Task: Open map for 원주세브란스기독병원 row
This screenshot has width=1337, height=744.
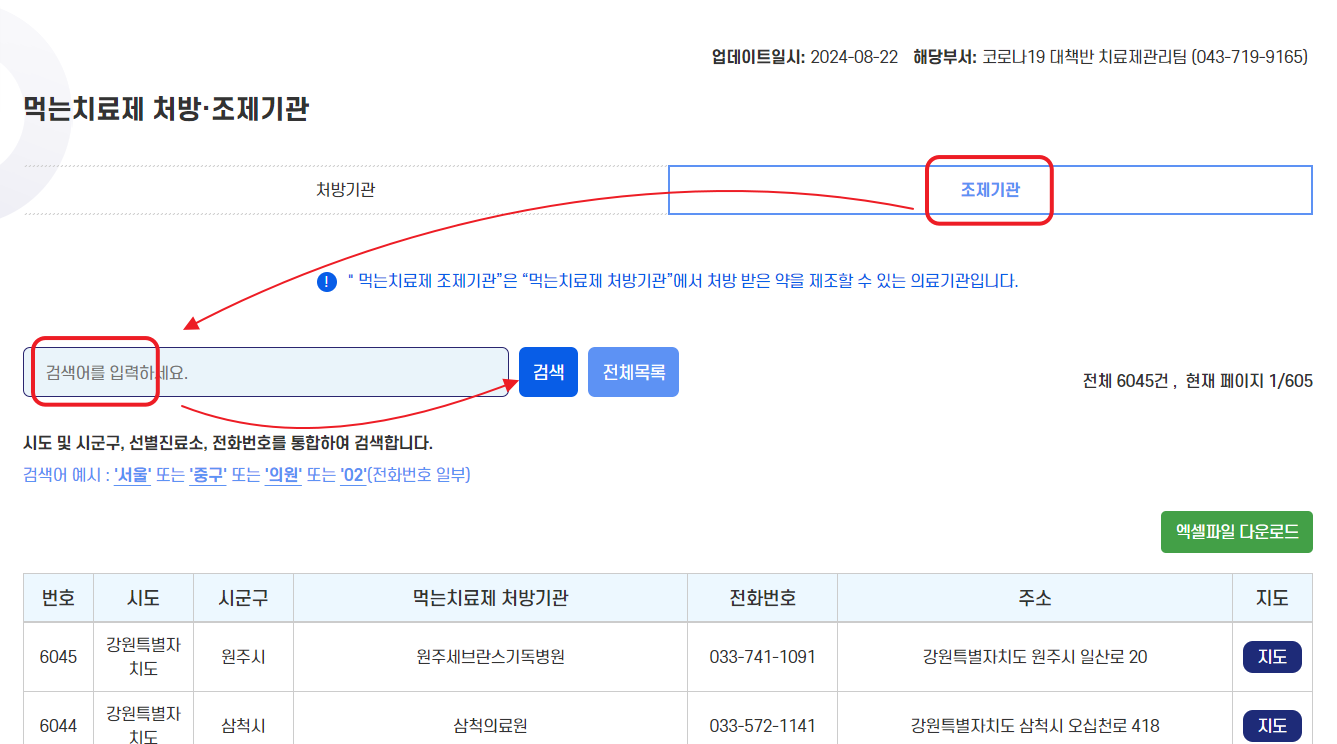Action: coord(1272,657)
